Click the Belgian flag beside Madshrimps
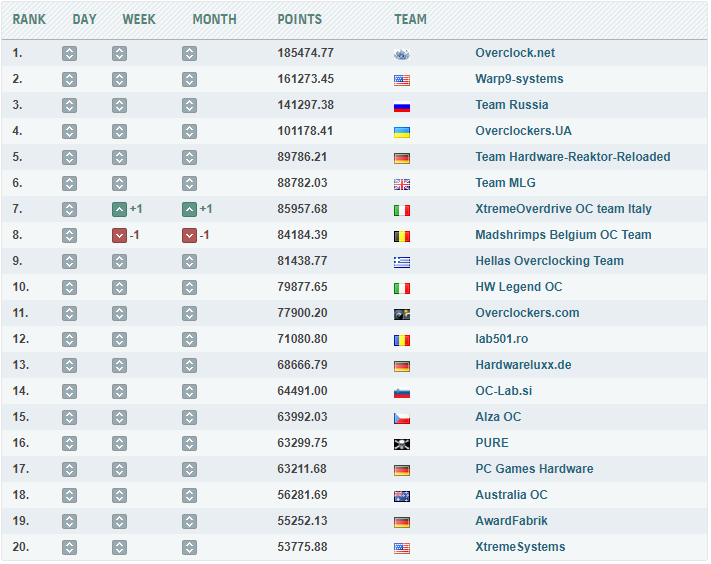This screenshot has height=564, width=711. tap(402, 236)
